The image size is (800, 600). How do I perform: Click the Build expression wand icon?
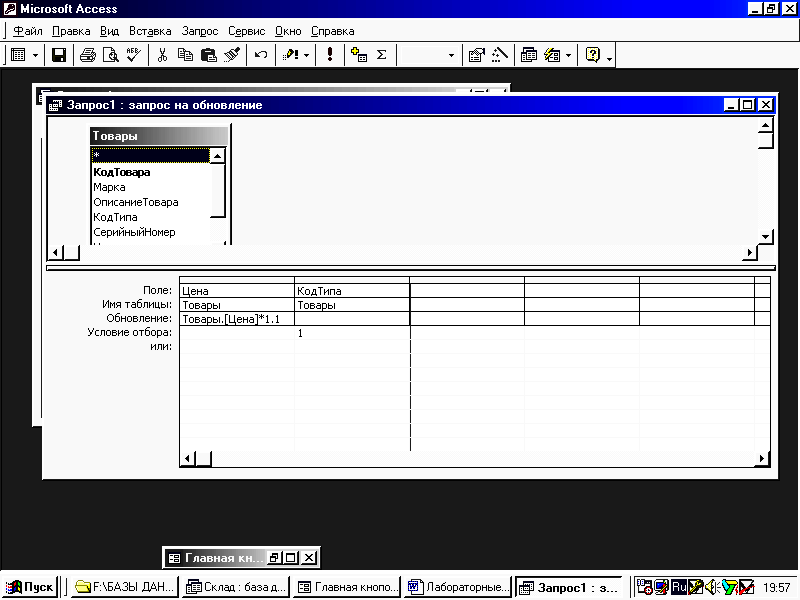500,55
